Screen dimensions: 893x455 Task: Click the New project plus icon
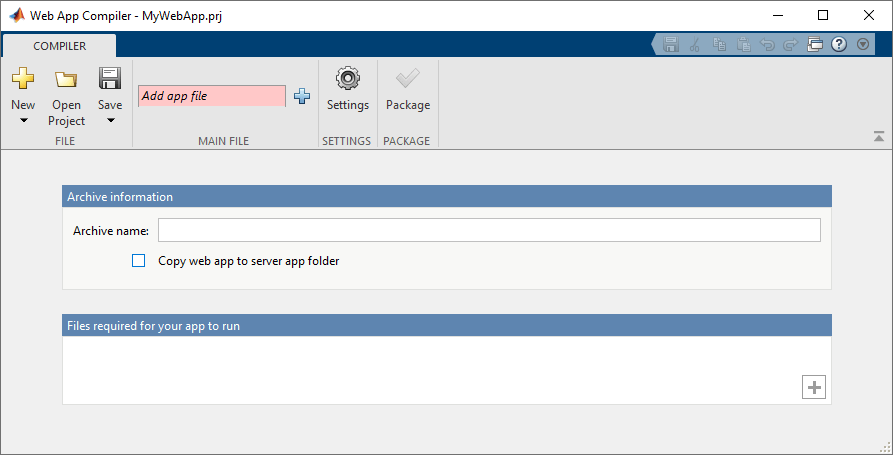pos(22,79)
